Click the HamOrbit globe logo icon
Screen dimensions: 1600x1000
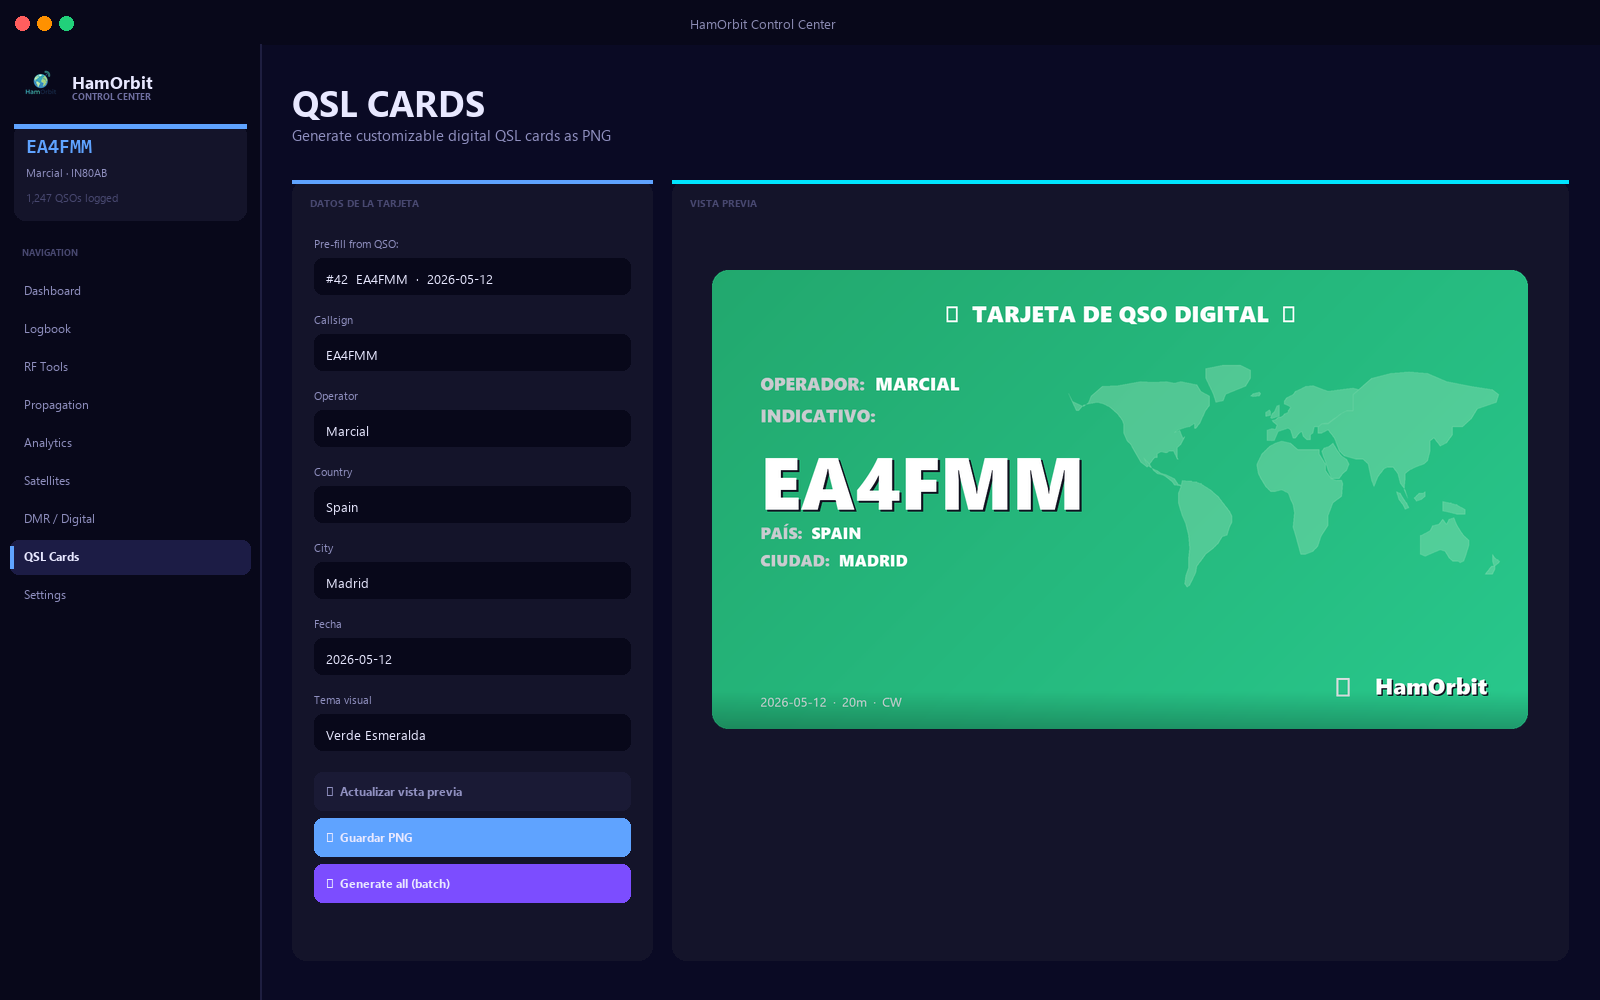pyautogui.click(x=41, y=83)
